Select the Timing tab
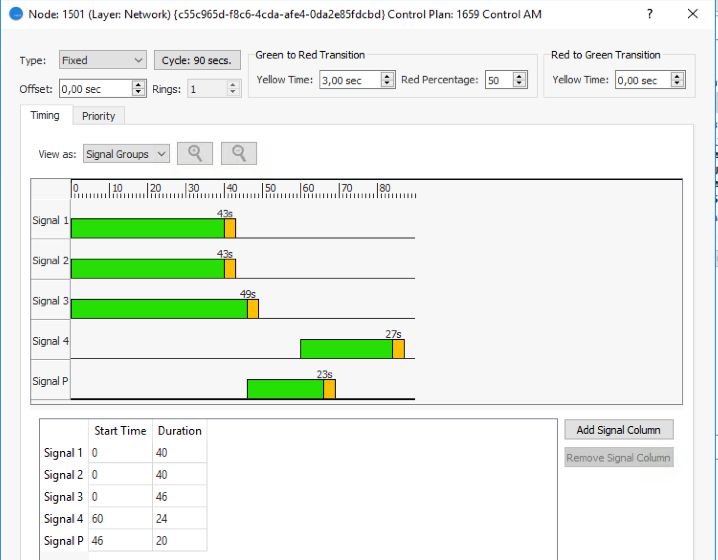The height and width of the screenshot is (560, 718). 45,116
